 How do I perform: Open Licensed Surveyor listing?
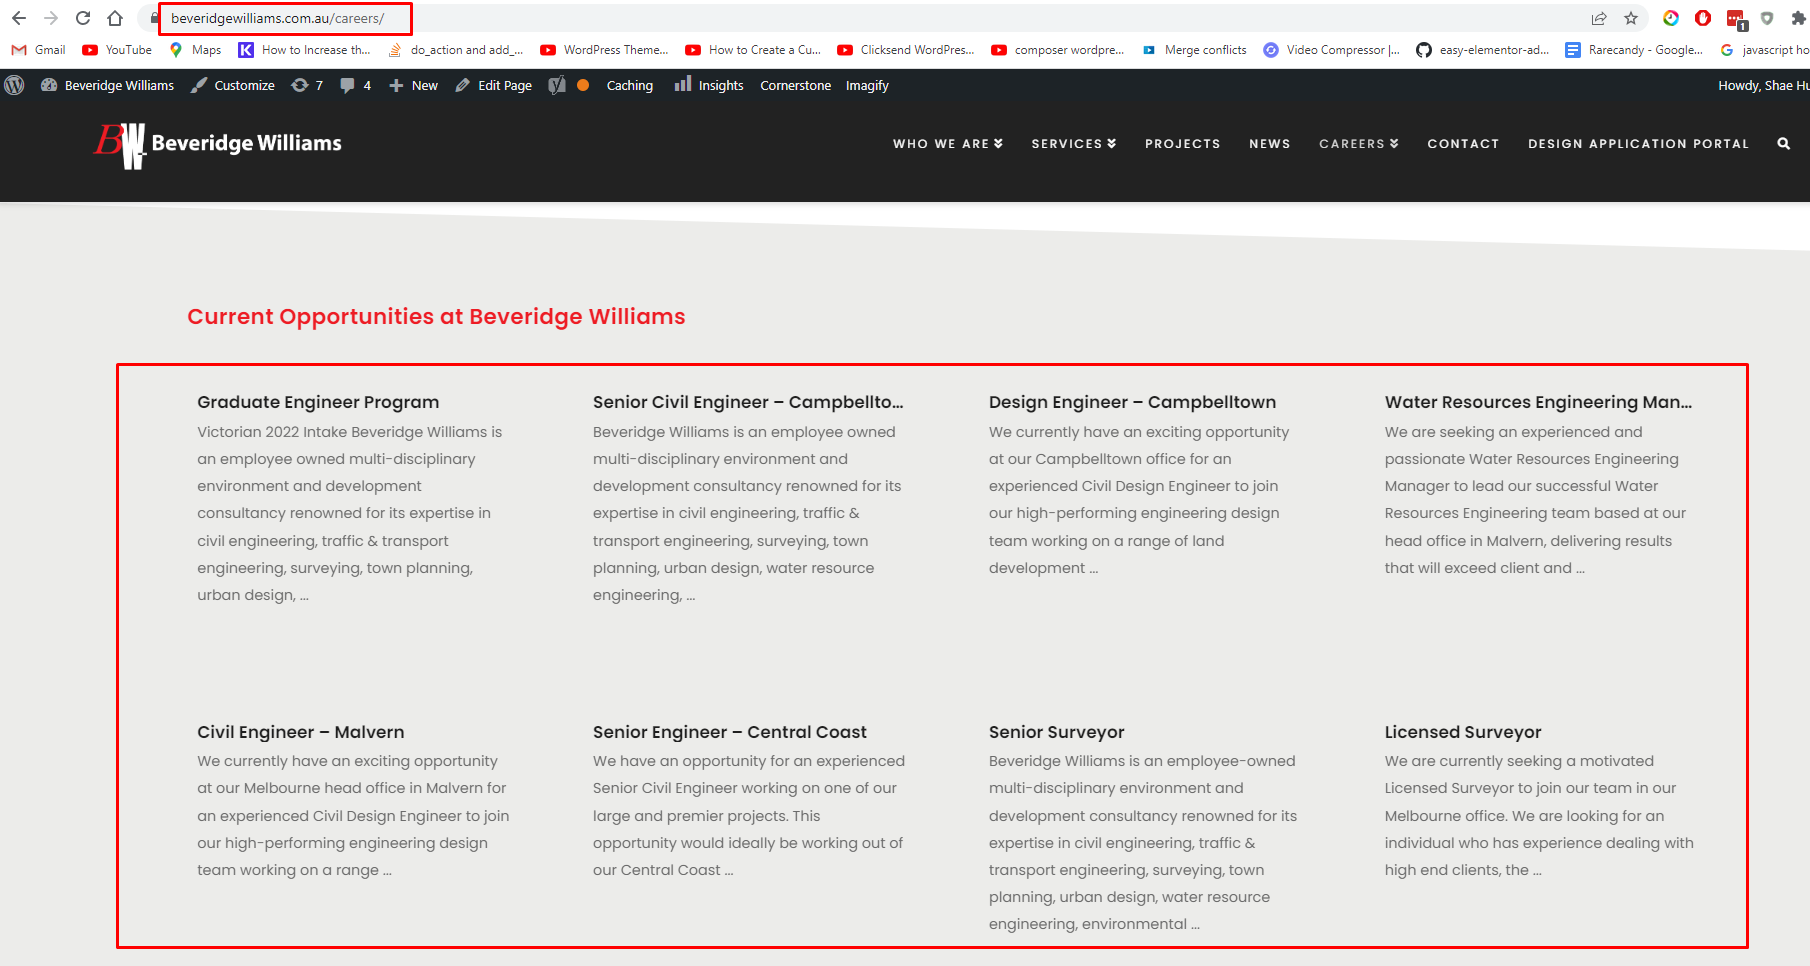click(1463, 732)
